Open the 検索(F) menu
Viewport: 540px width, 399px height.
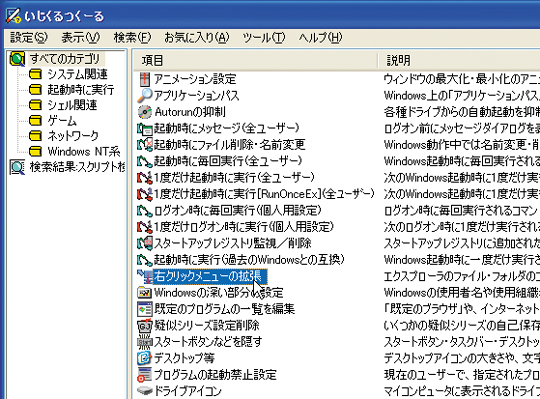click(x=132, y=38)
